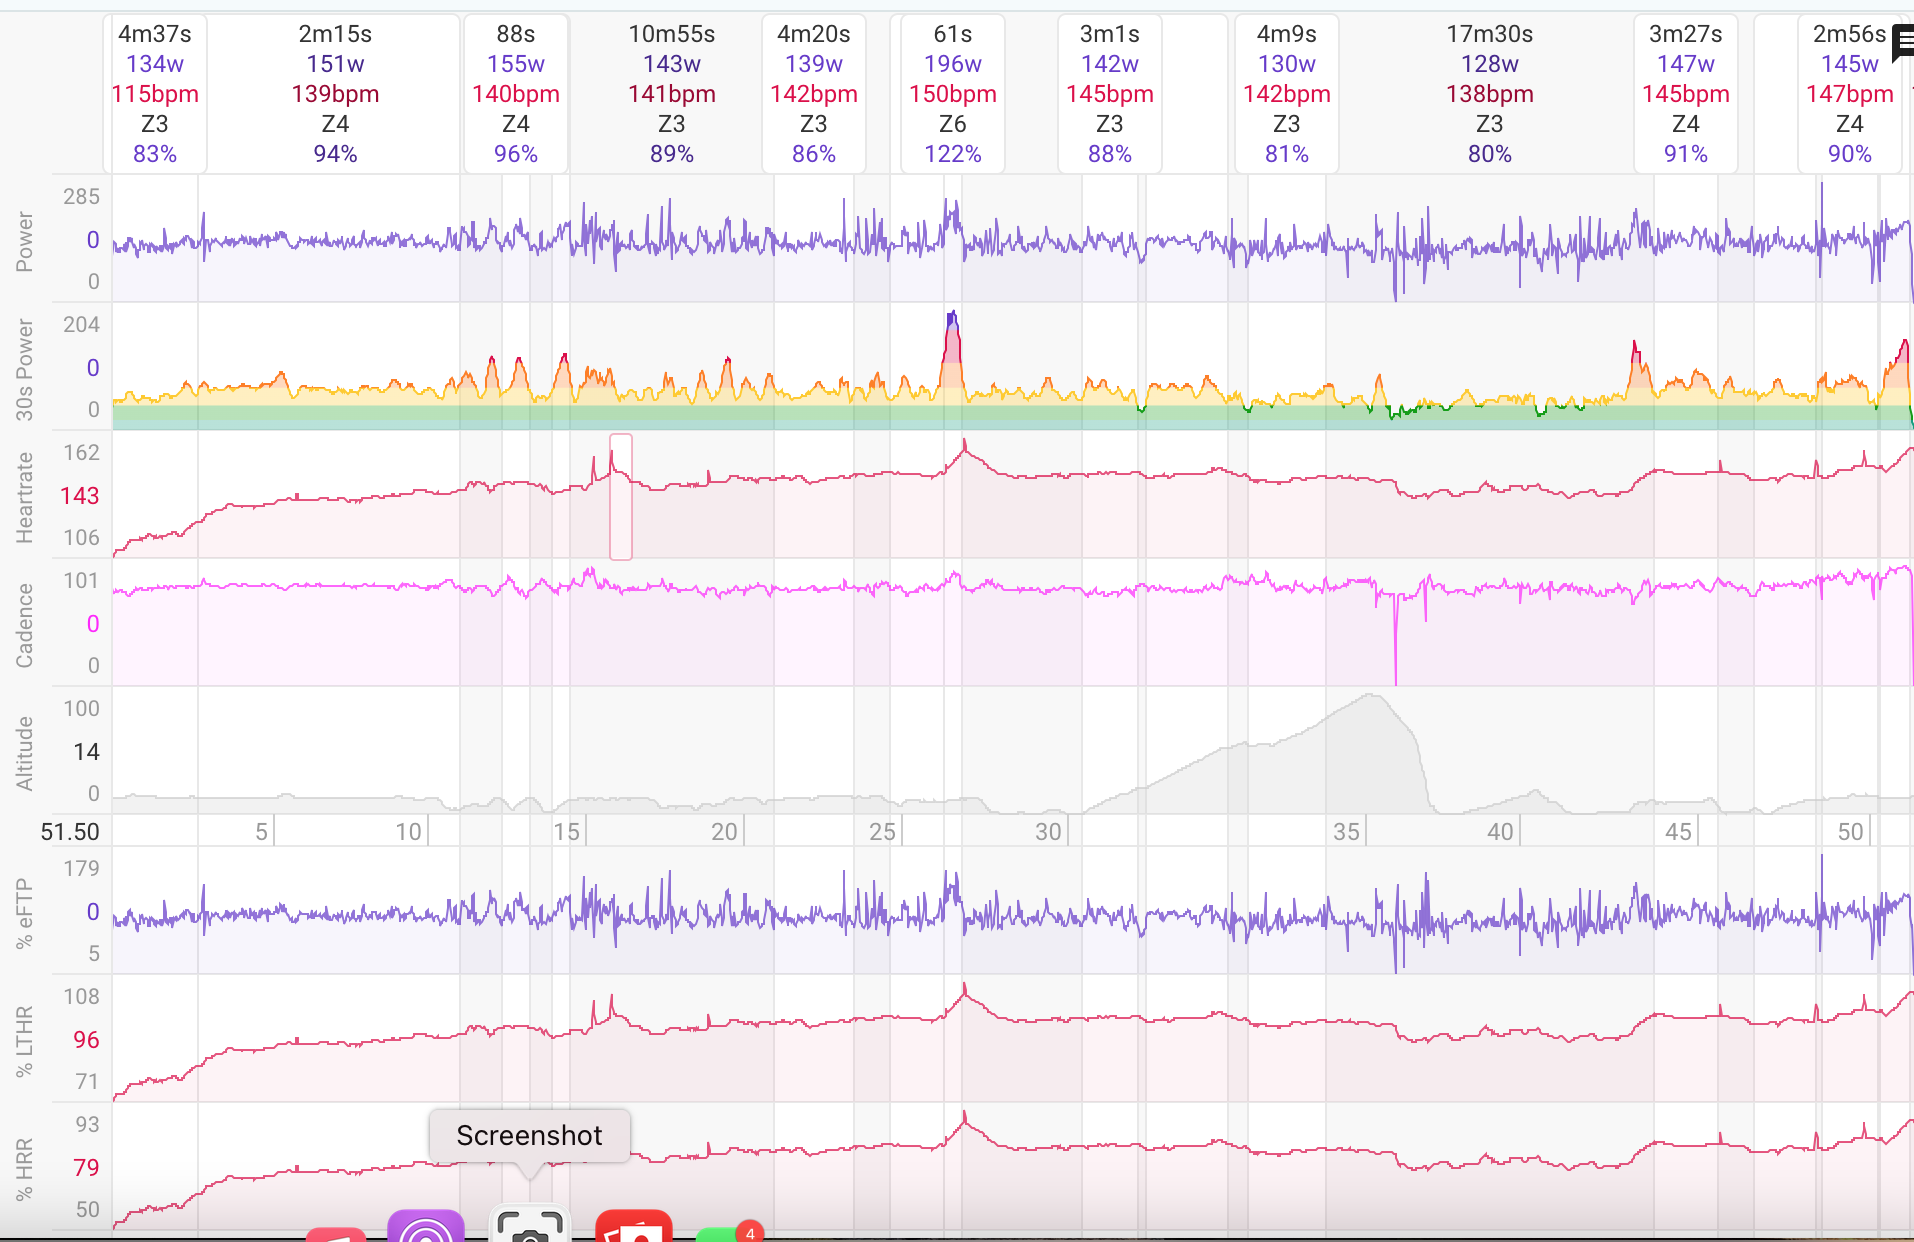Click the 51.50 time value

tap(70, 832)
